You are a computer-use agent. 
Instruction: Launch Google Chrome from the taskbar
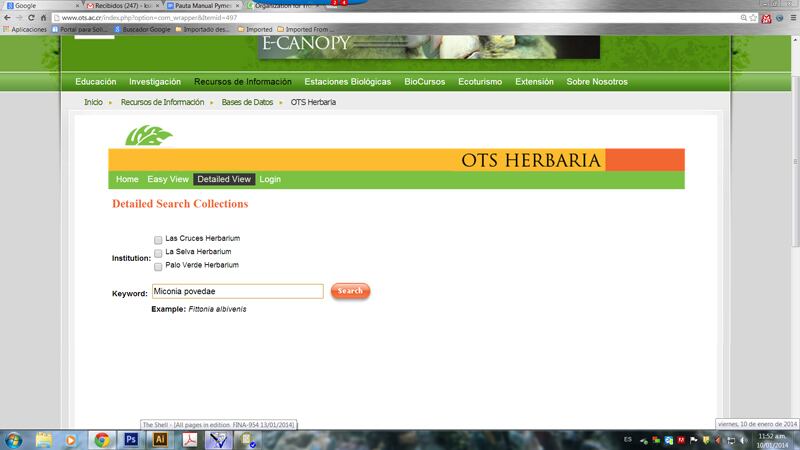[x=101, y=439]
